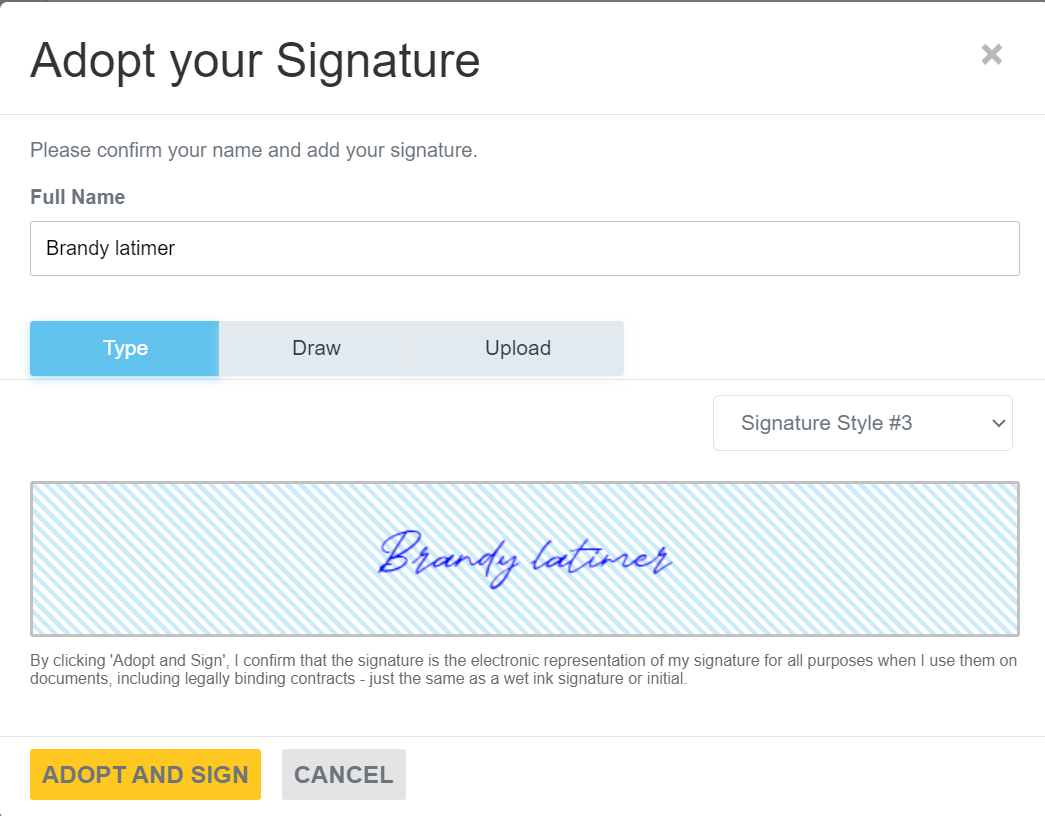Click the 'Please confirm your name' instruction text
1045x816 pixels.
[254, 151]
